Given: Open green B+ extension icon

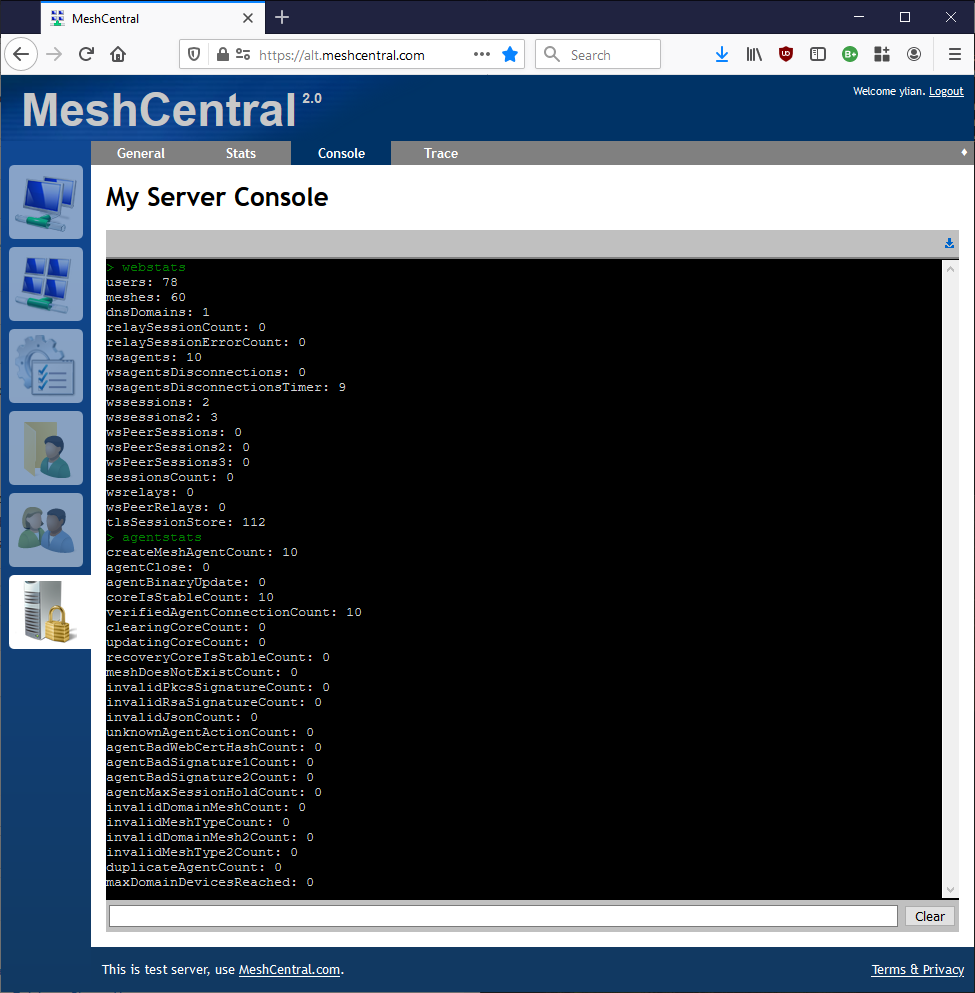Looking at the screenshot, I should pyautogui.click(x=850, y=54).
